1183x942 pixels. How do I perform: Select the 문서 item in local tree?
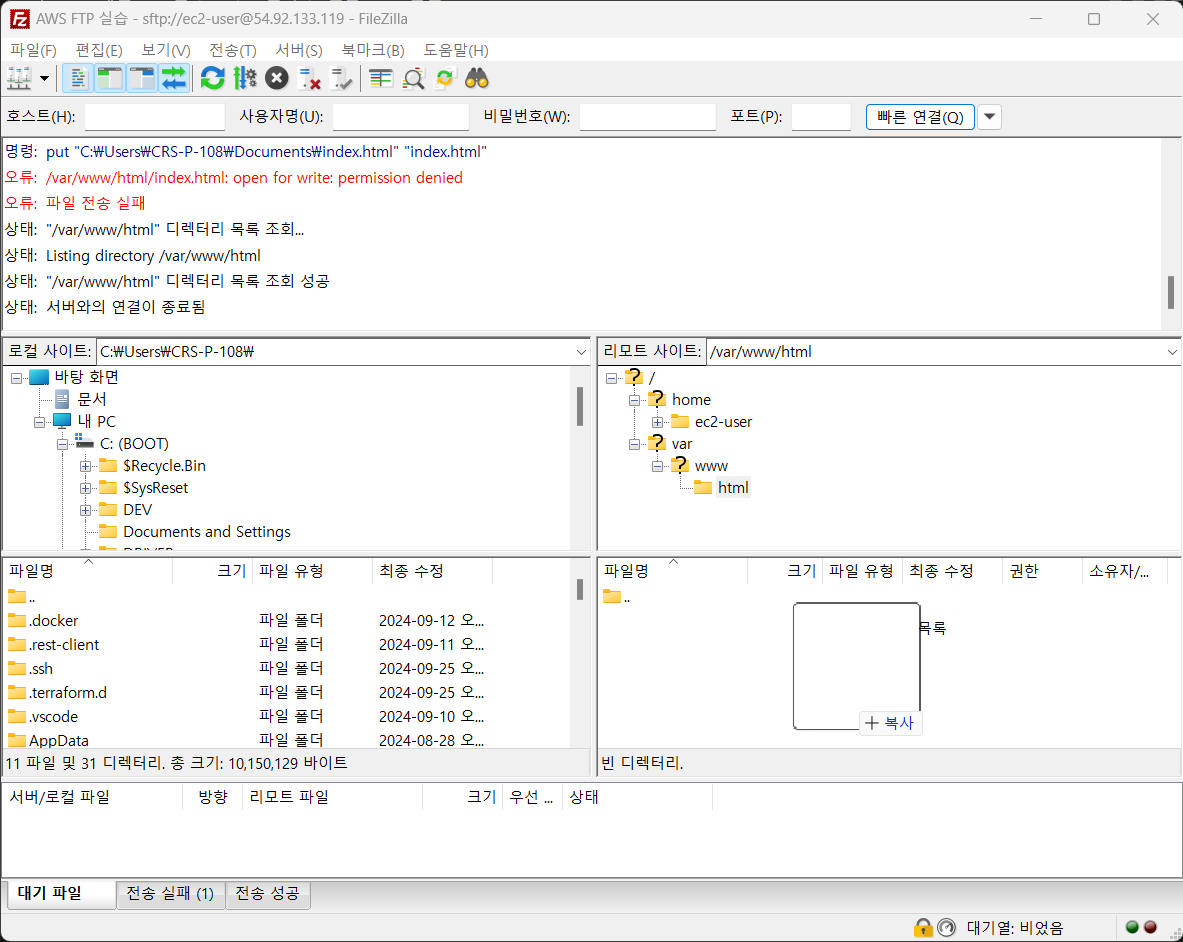91,399
